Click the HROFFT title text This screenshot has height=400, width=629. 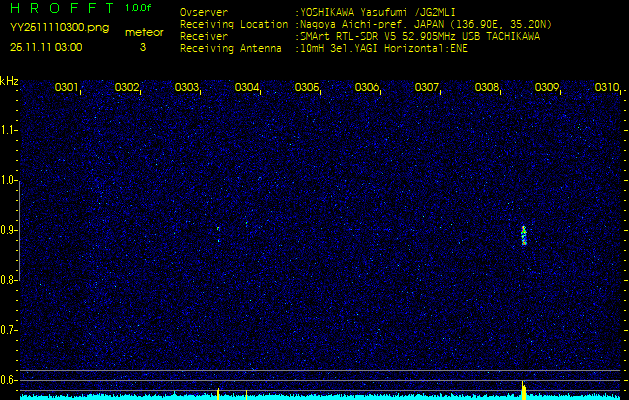60,8
